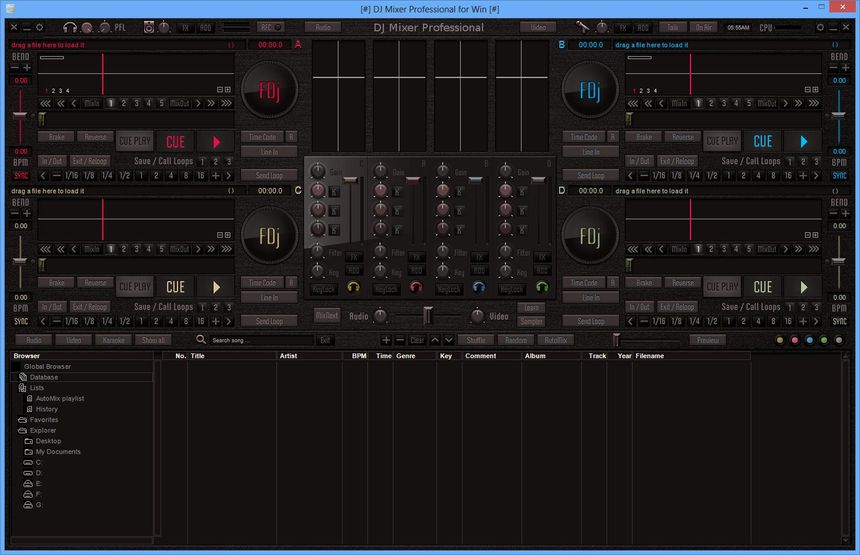Open the Audio tab in top bar
The width and height of the screenshot is (860, 555).
click(322, 27)
